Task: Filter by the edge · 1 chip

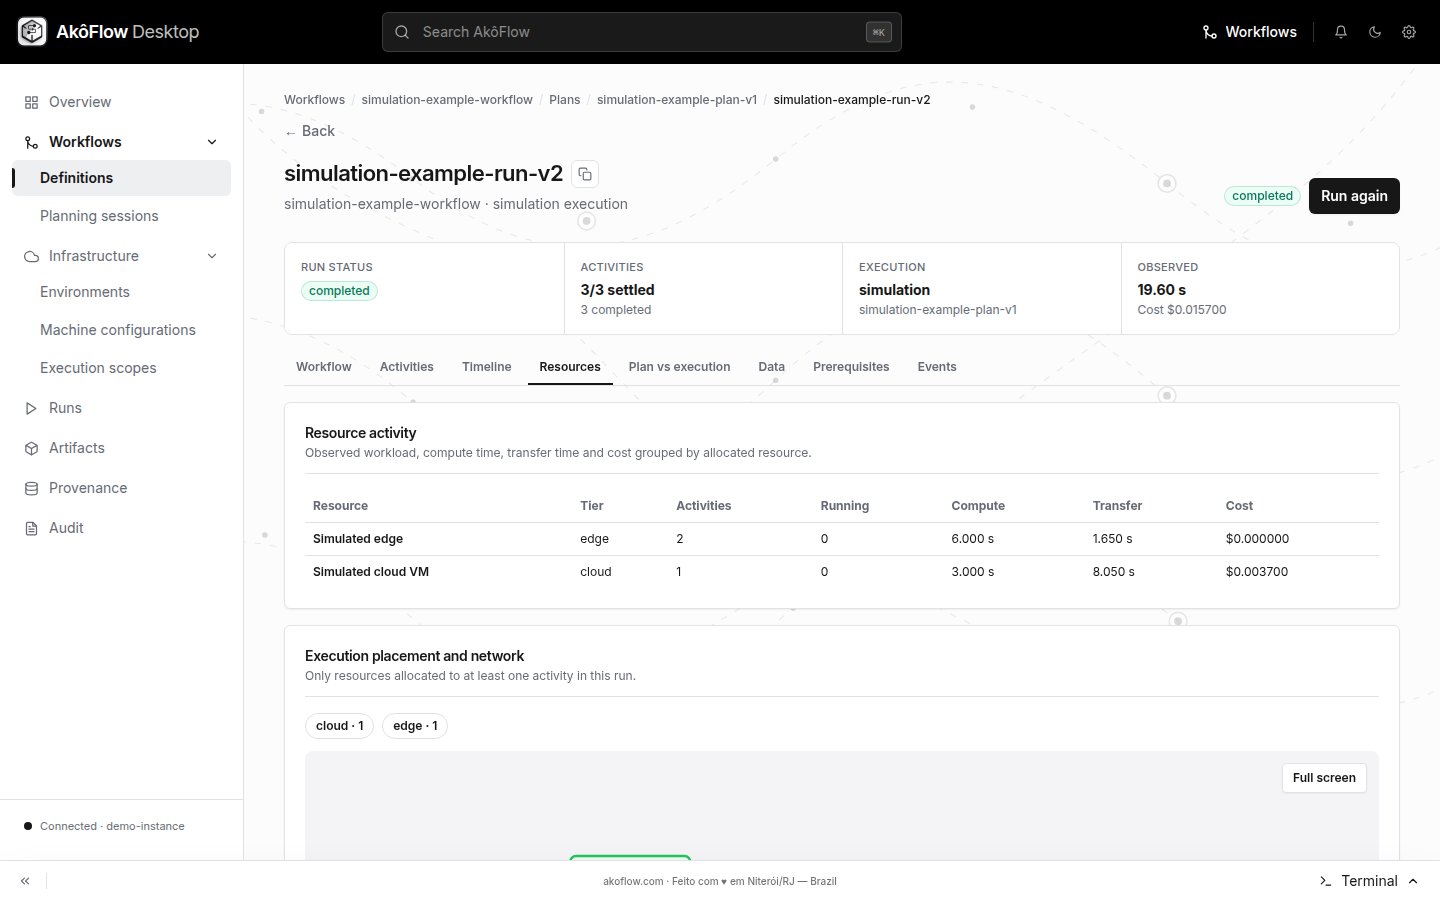Action: click(x=415, y=726)
